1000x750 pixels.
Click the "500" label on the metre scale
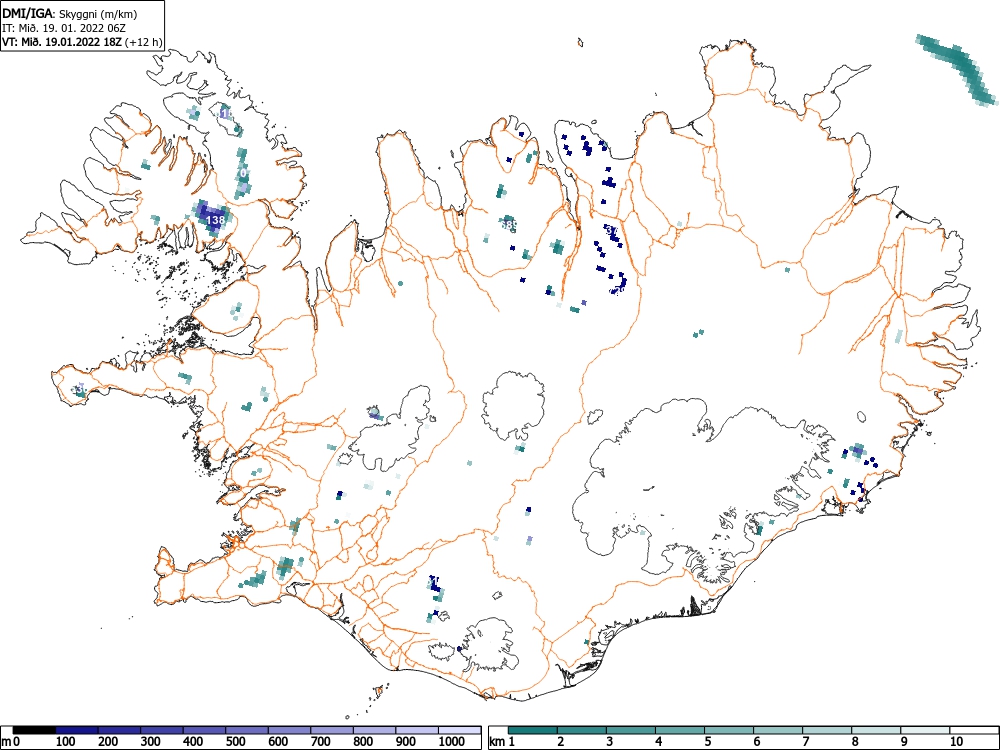click(x=236, y=742)
